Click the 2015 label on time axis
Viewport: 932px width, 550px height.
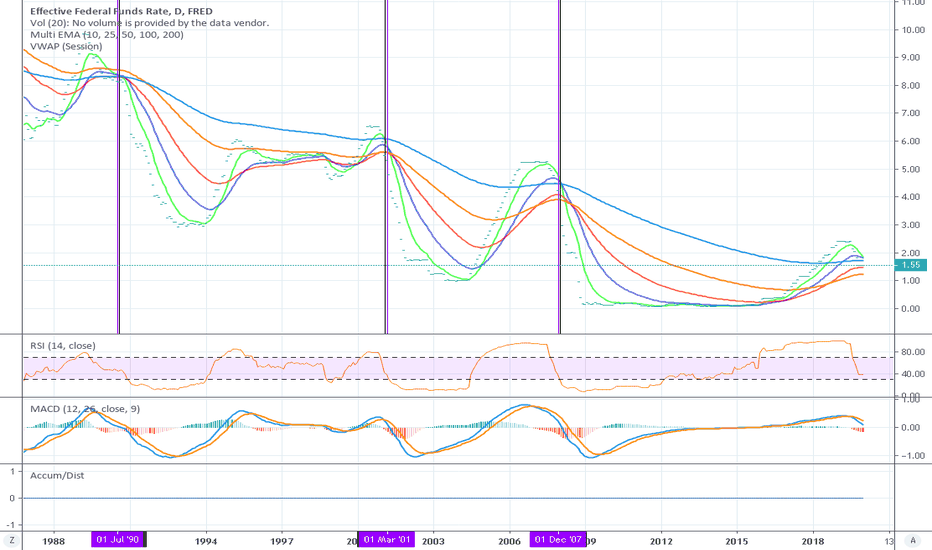737,541
